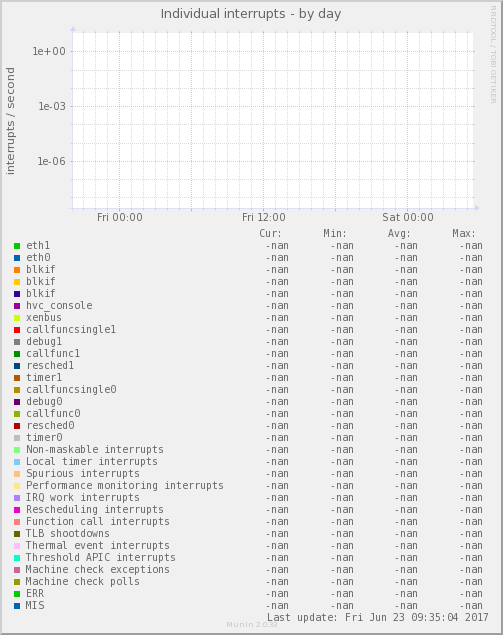Screen dimensions: 503x635
Task: Click the 1e-03 y-axis label
Action: (52, 107)
